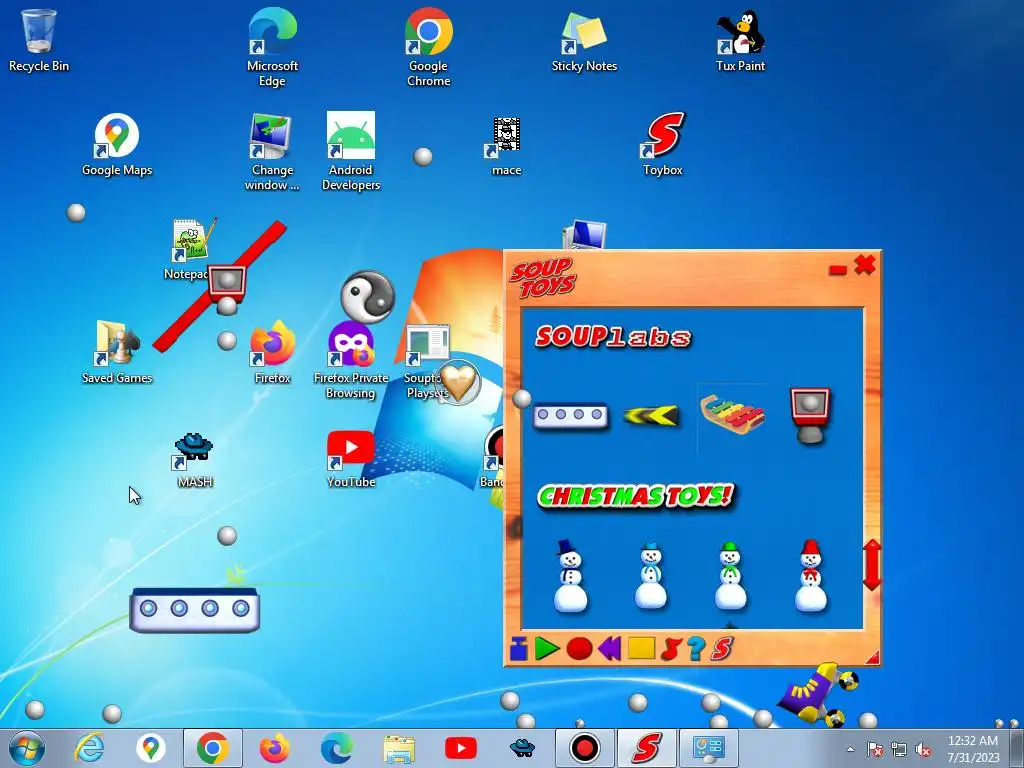Image resolution: width=1024 pixels, height=768 pixels.
Task: Click the red record circle in Soup Toys
Action: coord(579,648)
